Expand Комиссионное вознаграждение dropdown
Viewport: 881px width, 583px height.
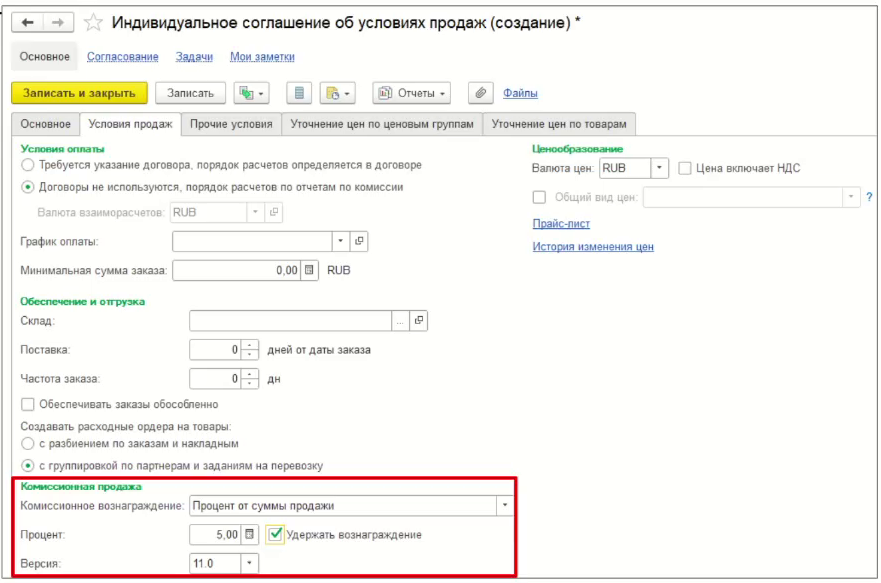(505, 505)
